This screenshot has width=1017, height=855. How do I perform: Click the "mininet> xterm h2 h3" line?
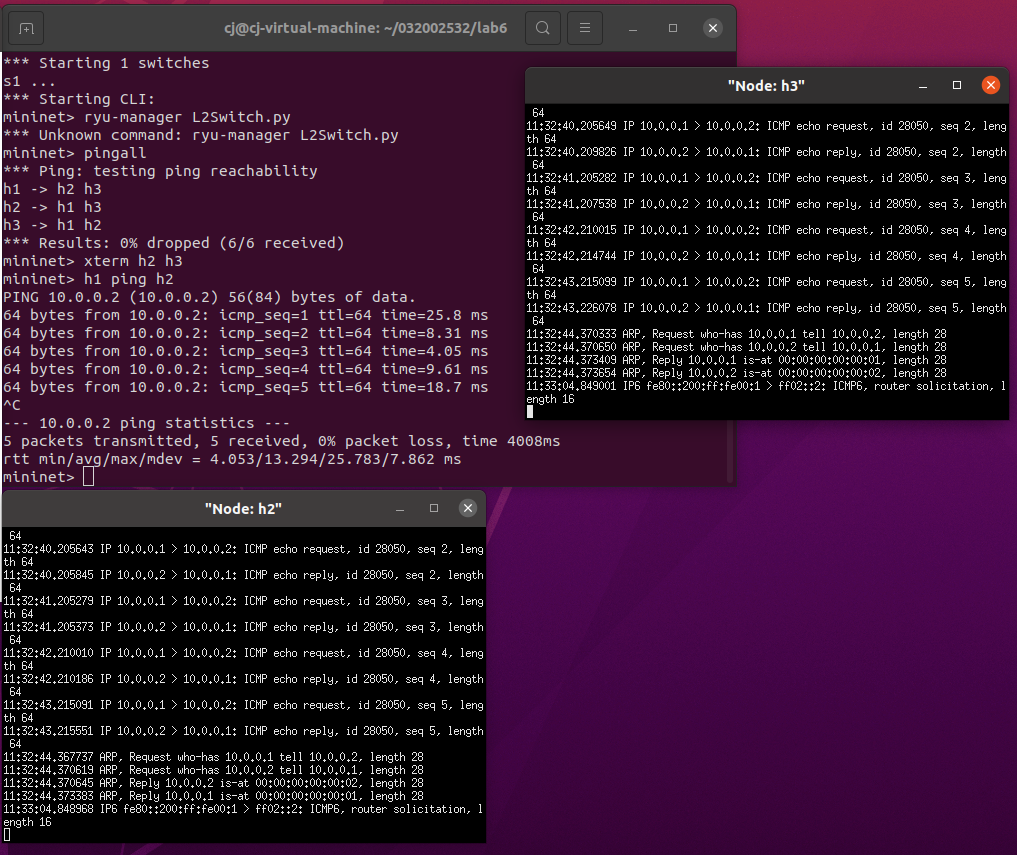(93, 261)
